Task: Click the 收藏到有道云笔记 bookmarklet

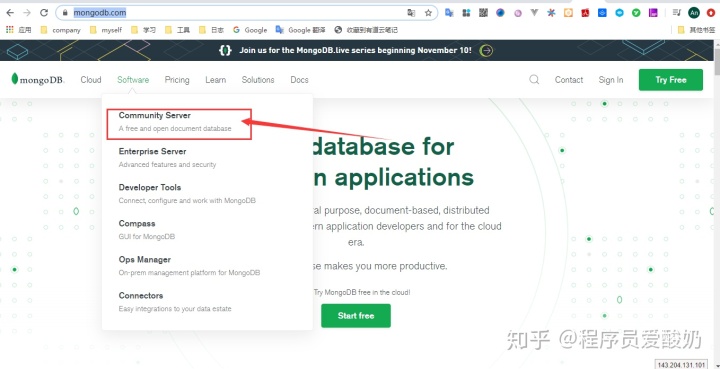Action: point(366,30)
